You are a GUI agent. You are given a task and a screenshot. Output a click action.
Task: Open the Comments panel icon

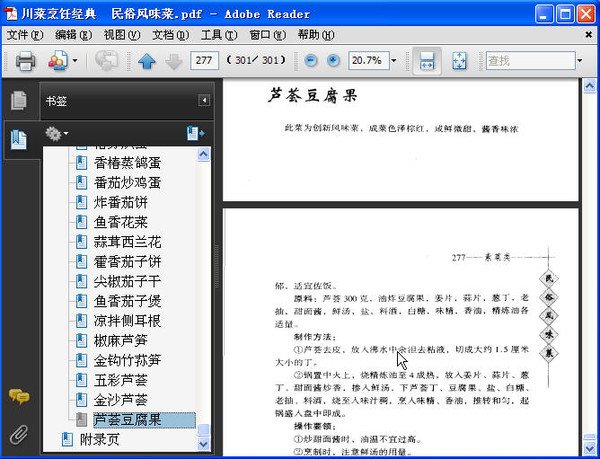pos(19,396)
